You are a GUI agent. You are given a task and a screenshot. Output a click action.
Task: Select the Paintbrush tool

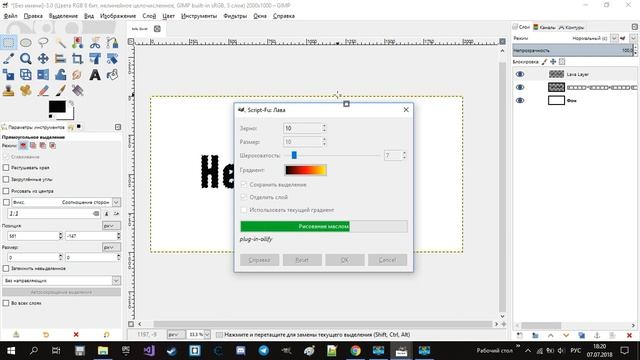point(60,91)
